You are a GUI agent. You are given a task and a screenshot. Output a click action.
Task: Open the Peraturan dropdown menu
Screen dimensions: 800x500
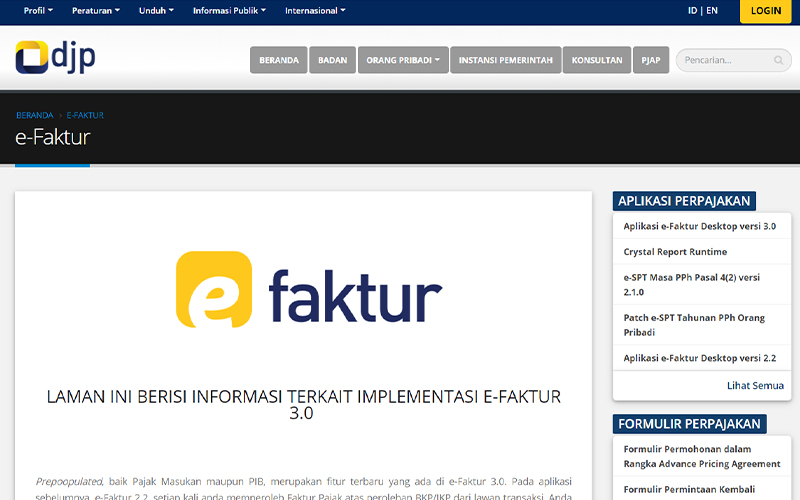pyautogui.click(x=96, y=11)
